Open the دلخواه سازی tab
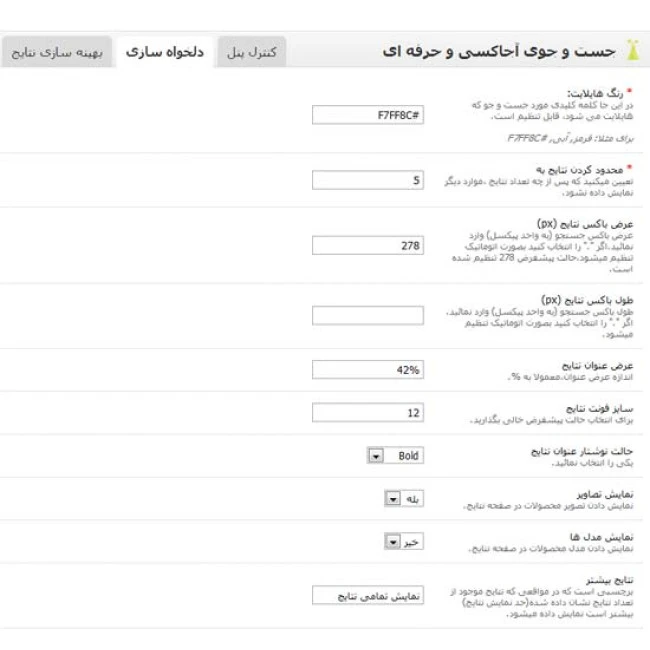The width and height of the screenshot is (650, 650). [164, 50]
